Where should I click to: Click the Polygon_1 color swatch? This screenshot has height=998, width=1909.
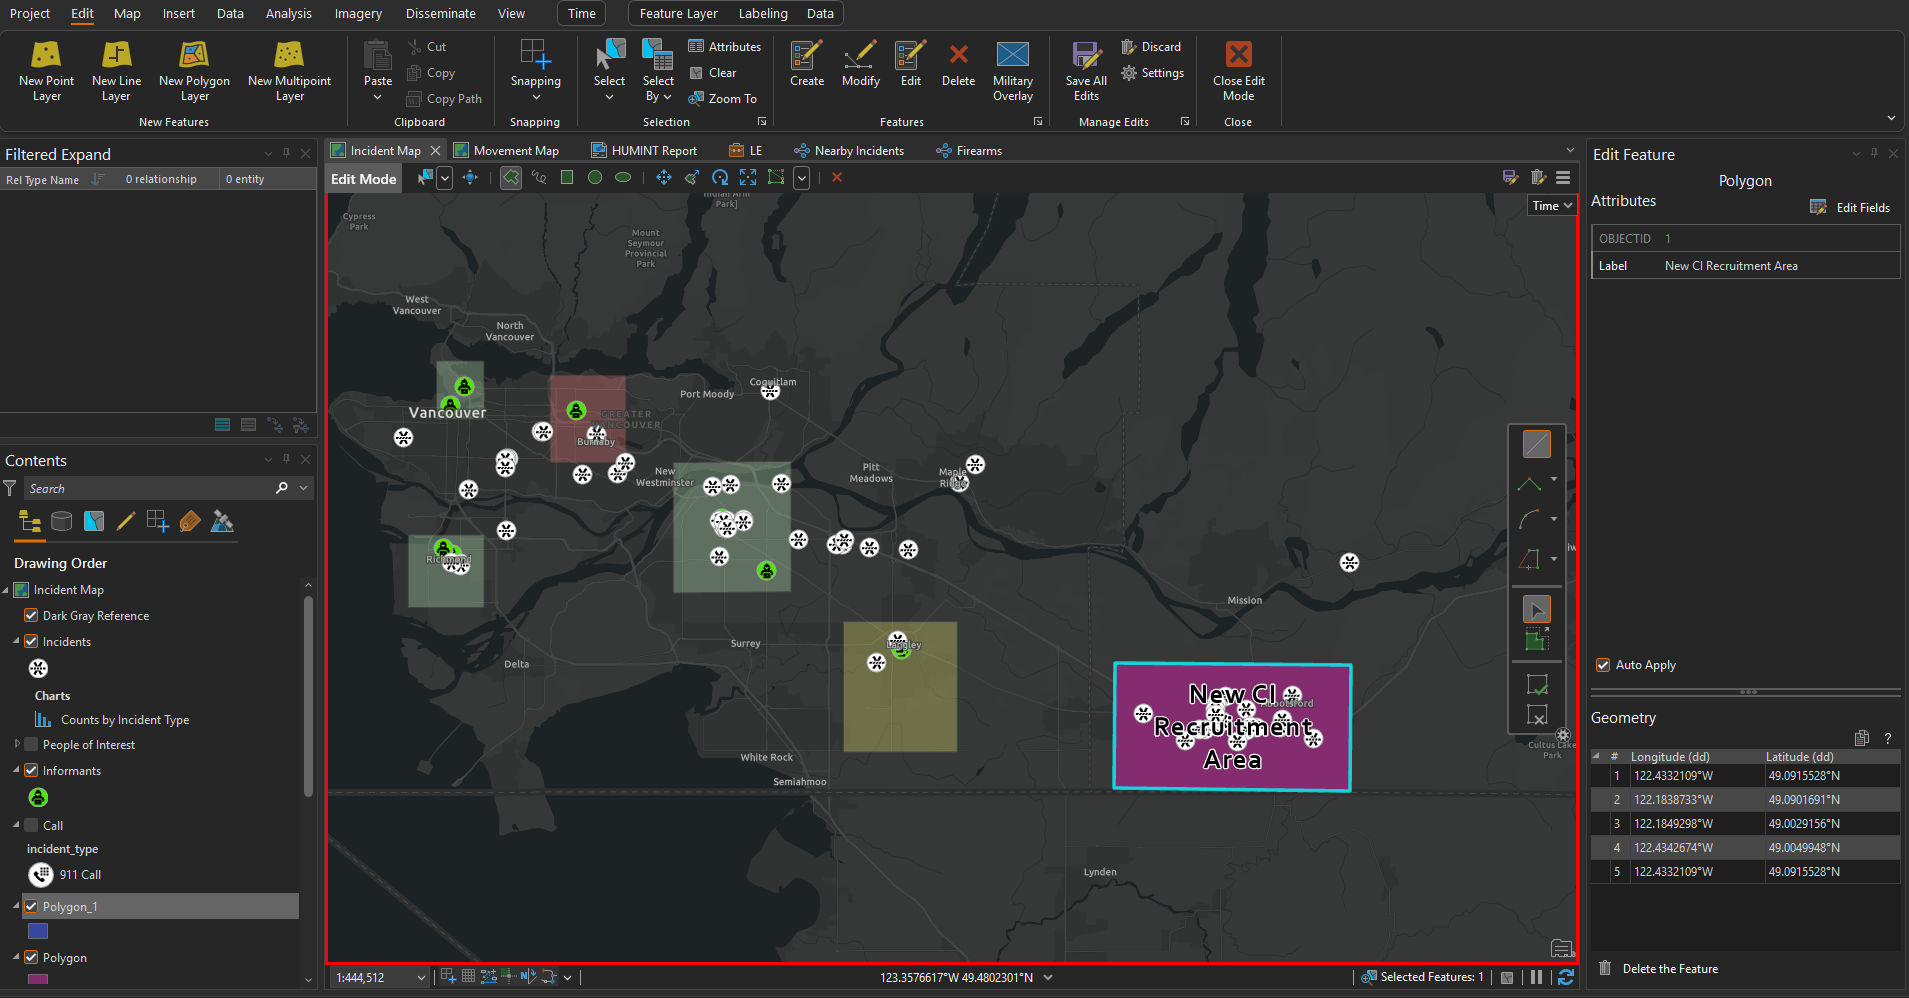(x=38, y=930)
